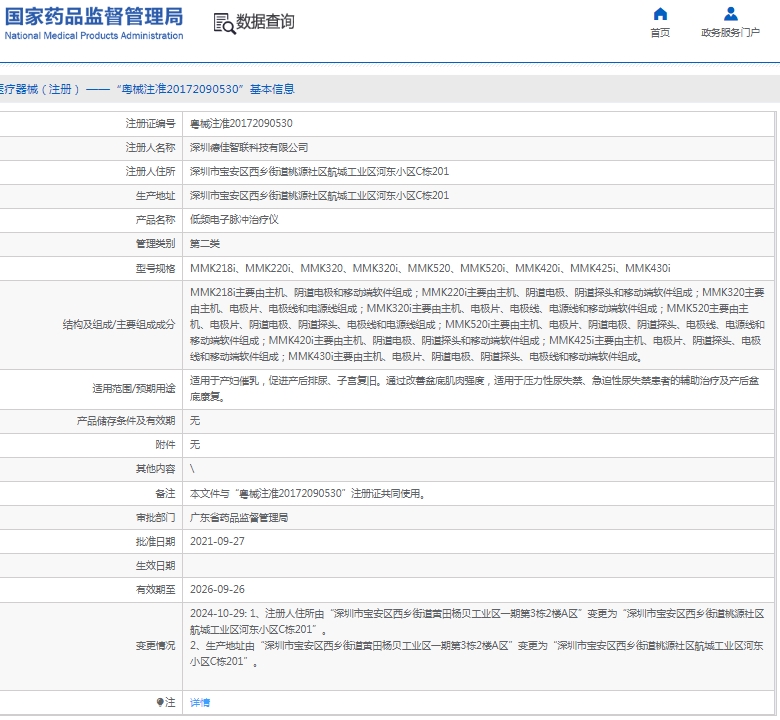This screenshot has height=720, width=780.
Task: Click the 产品名称 label
Action: click(x=155, y=219)
